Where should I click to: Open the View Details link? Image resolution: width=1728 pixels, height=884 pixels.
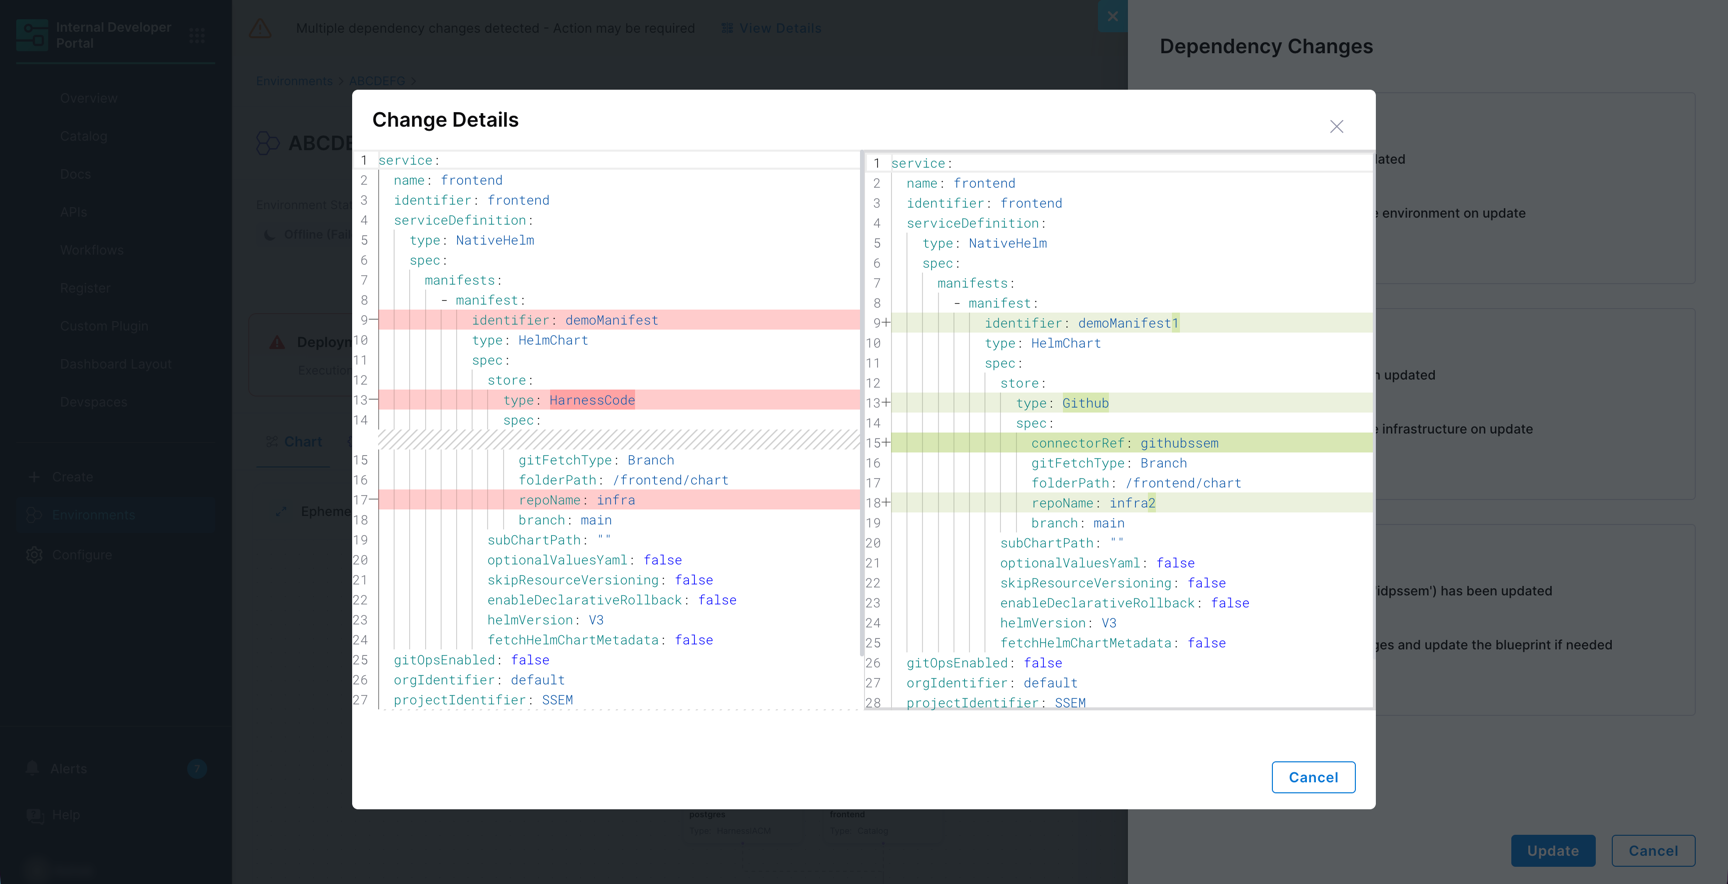point(771,28)
